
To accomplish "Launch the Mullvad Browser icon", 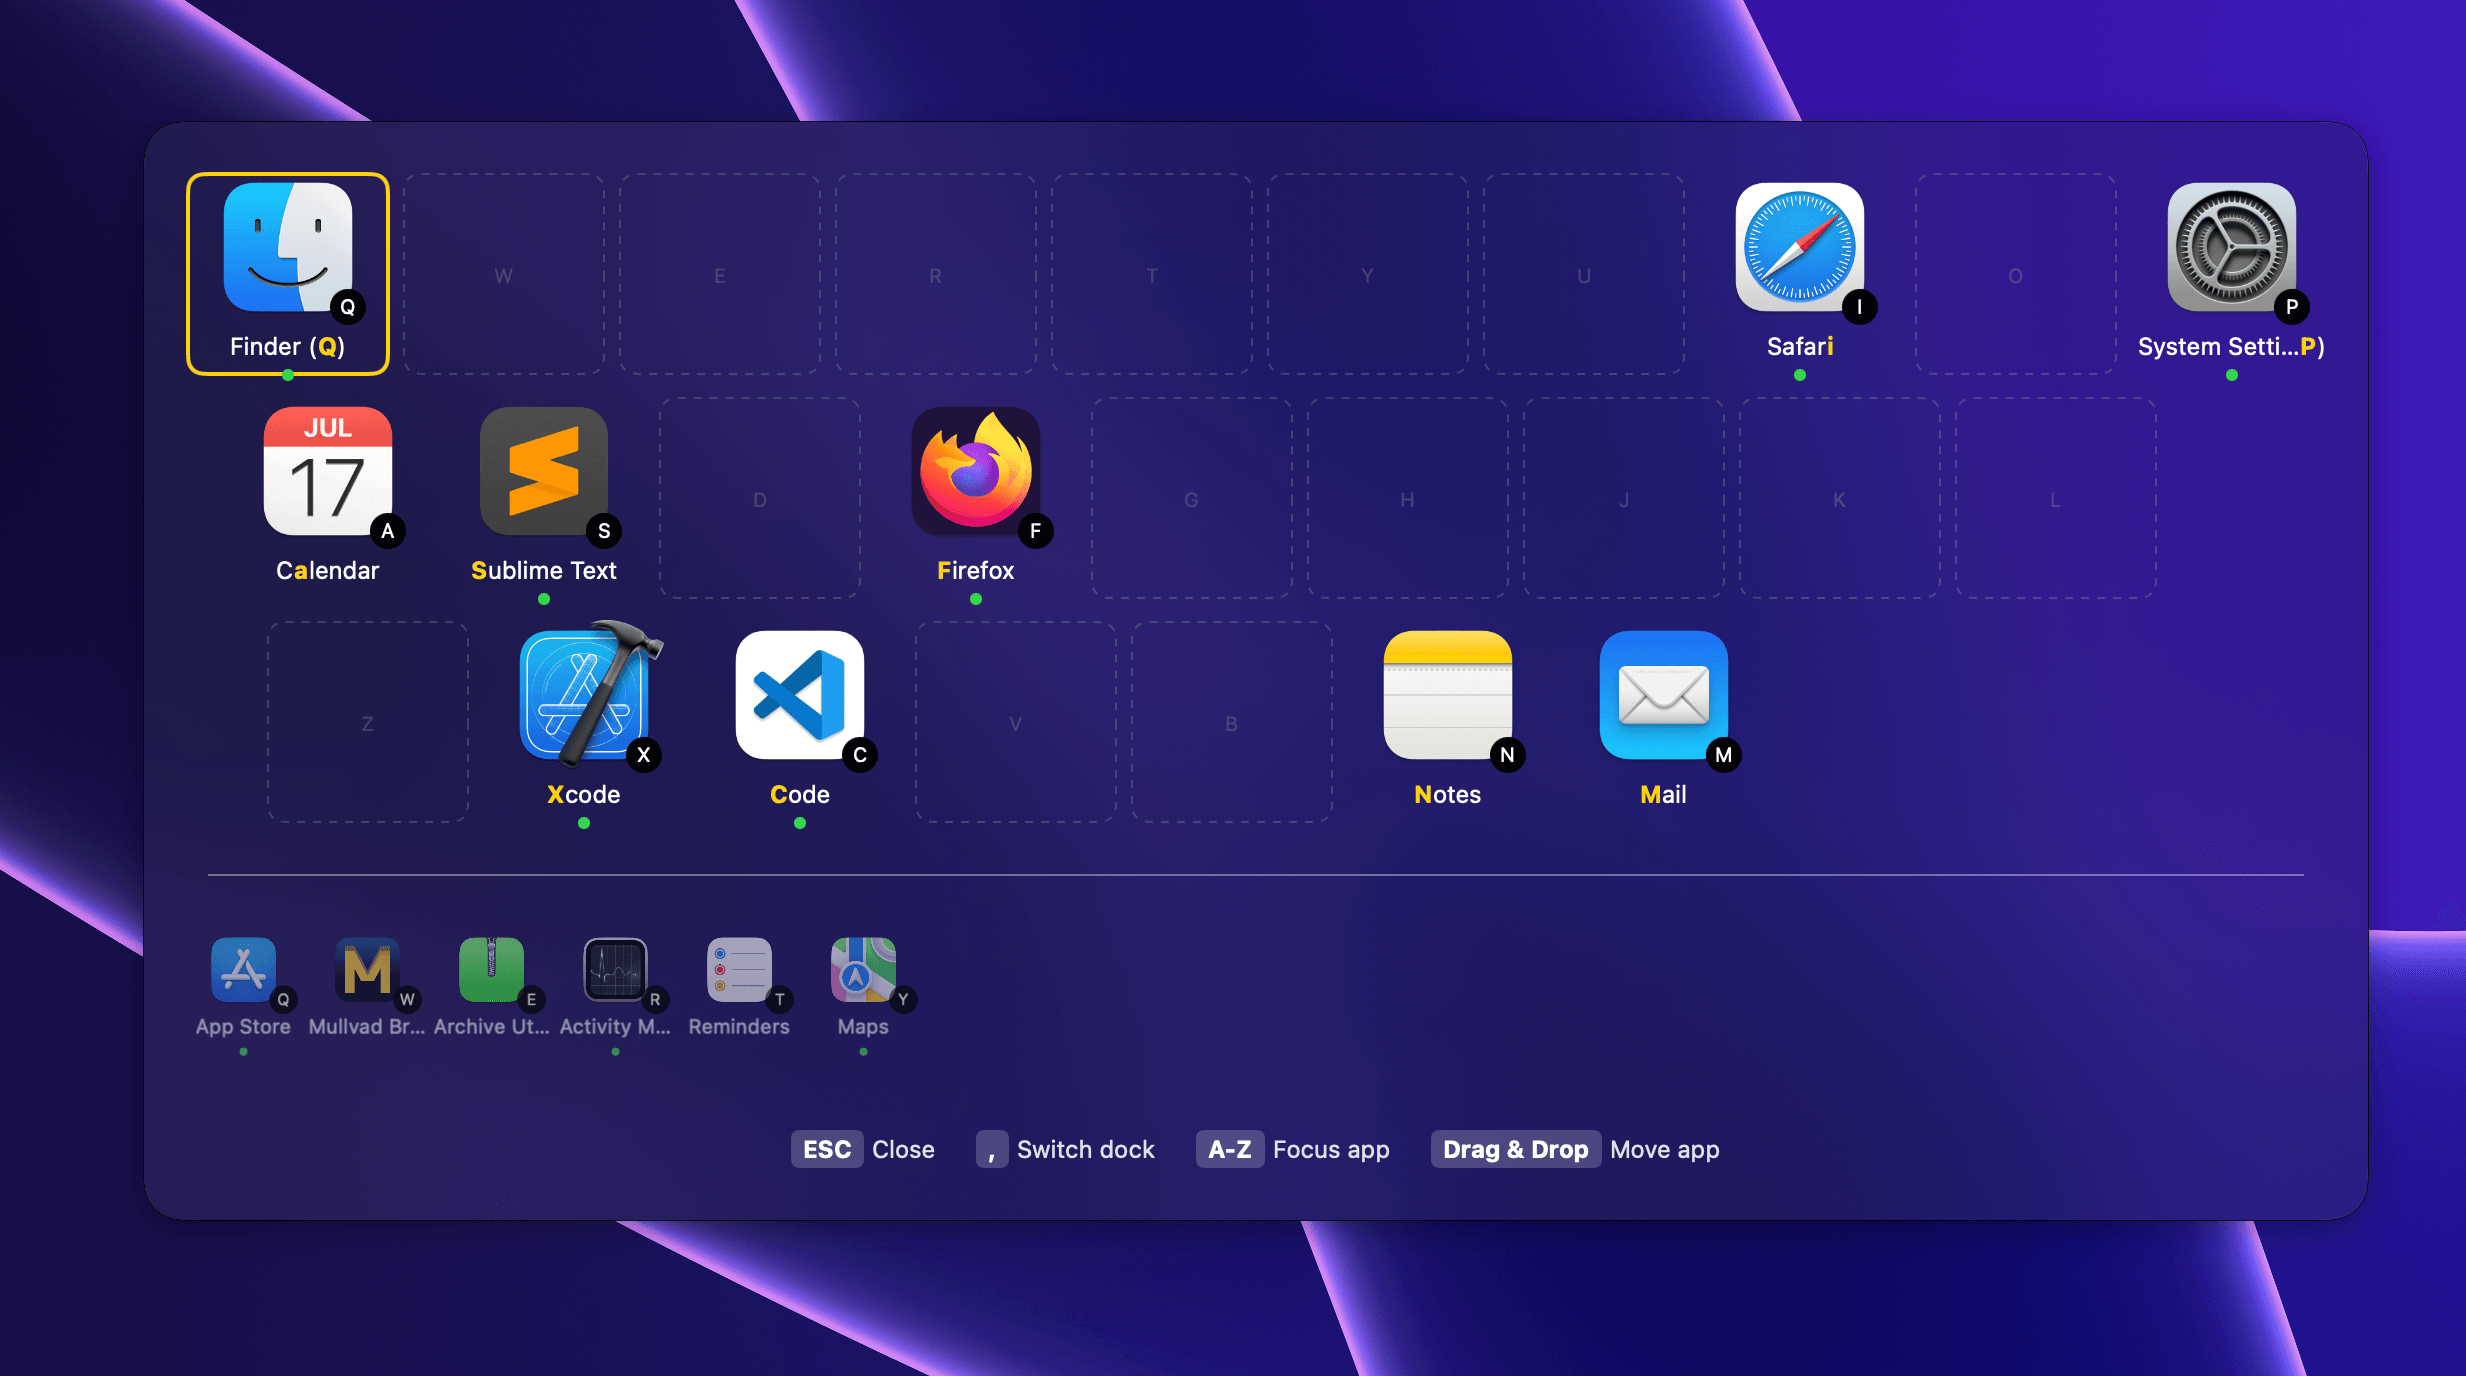I will (x=367, y=969).
